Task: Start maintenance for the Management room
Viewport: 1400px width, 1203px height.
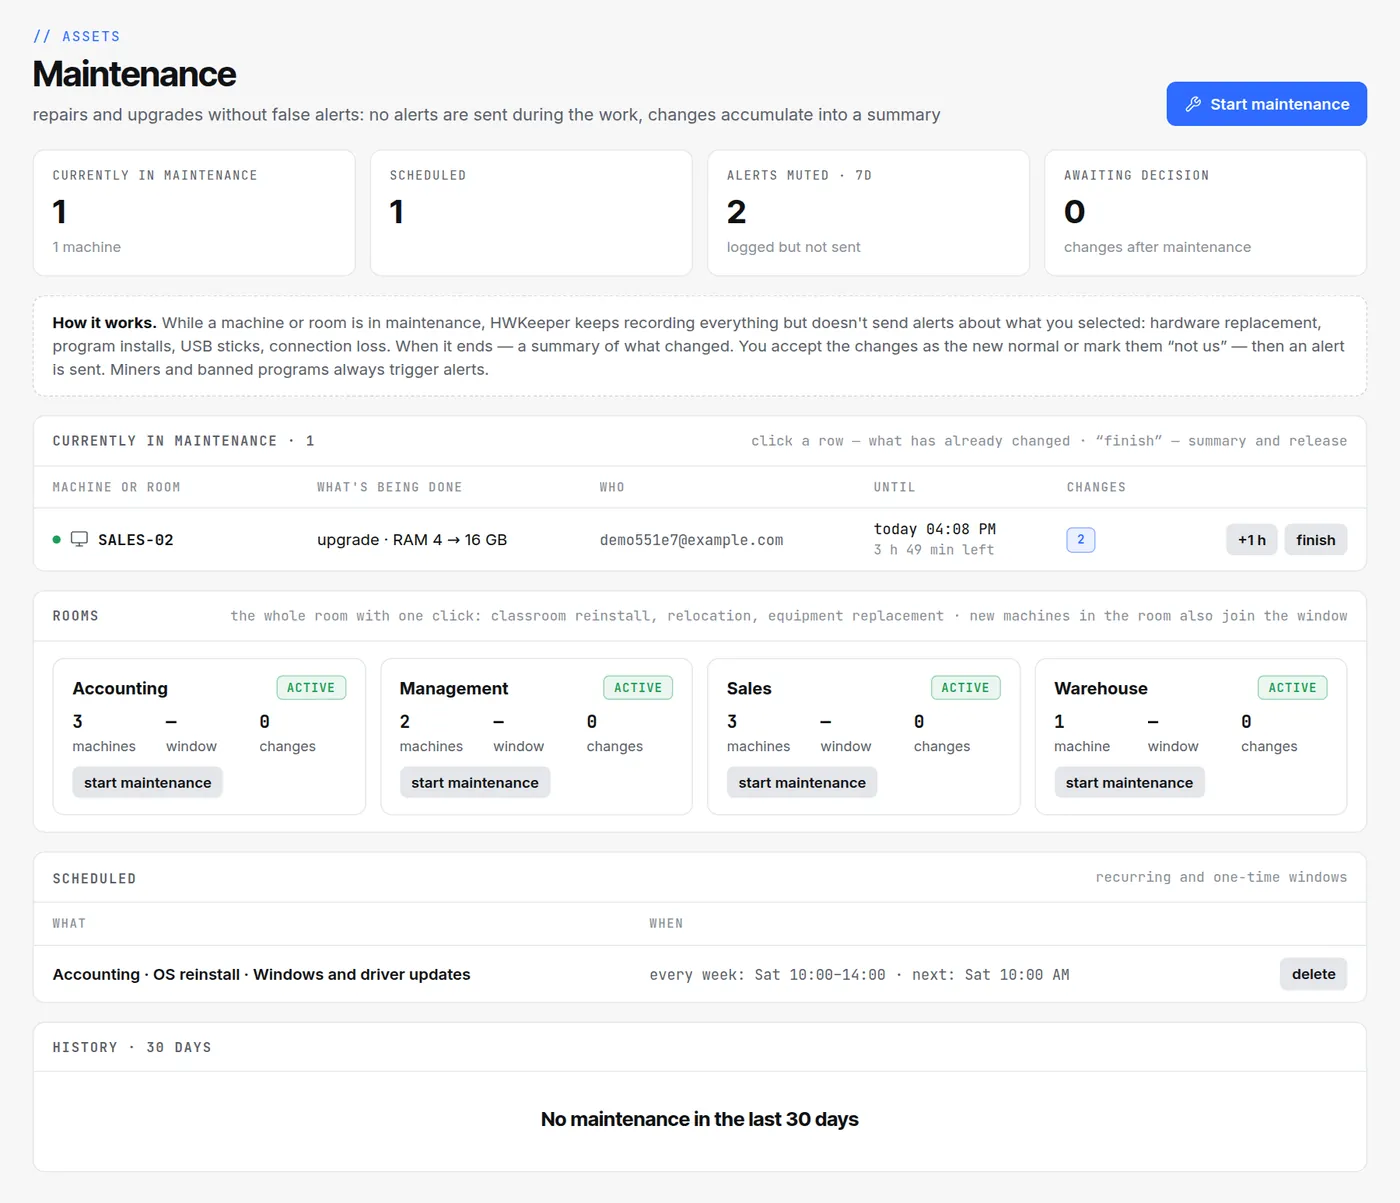Action: [x=474, y=782]
